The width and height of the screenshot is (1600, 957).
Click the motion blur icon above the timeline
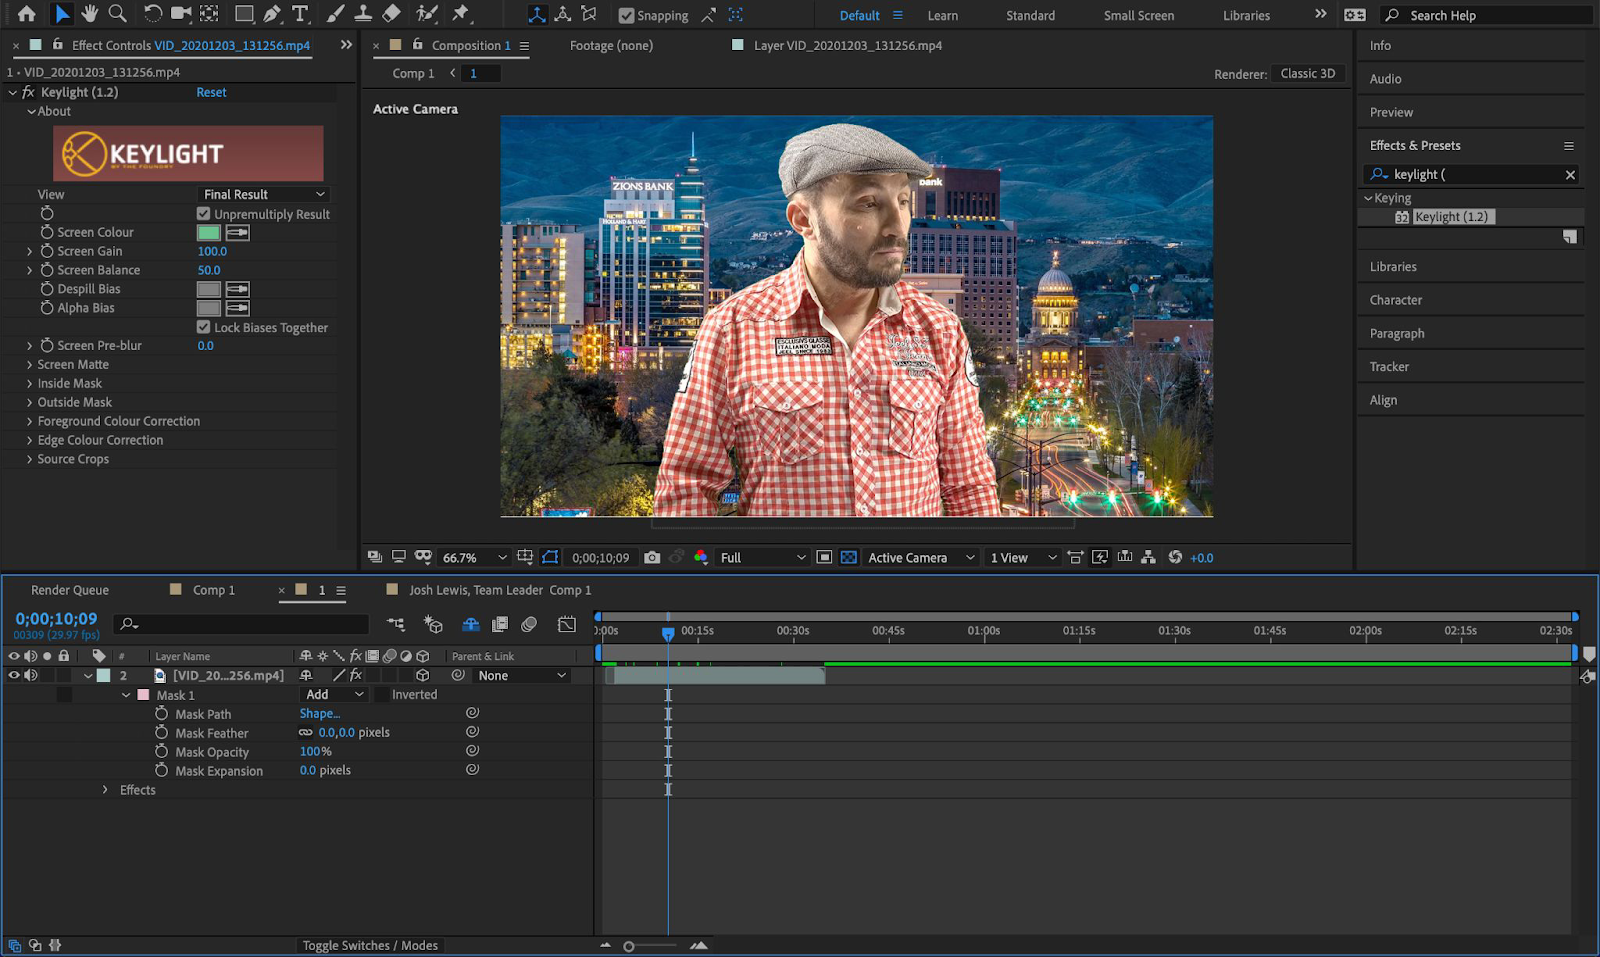point(529,624)
